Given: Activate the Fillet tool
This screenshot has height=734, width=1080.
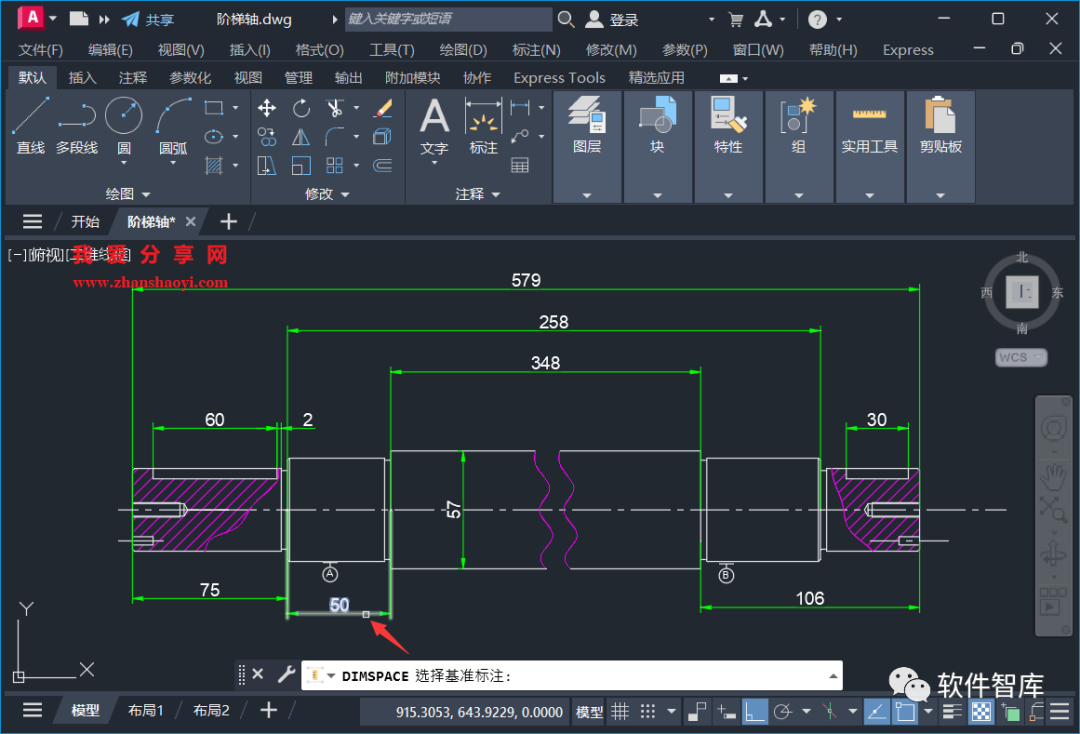Looking at the screenshot, I should point(335,136).
